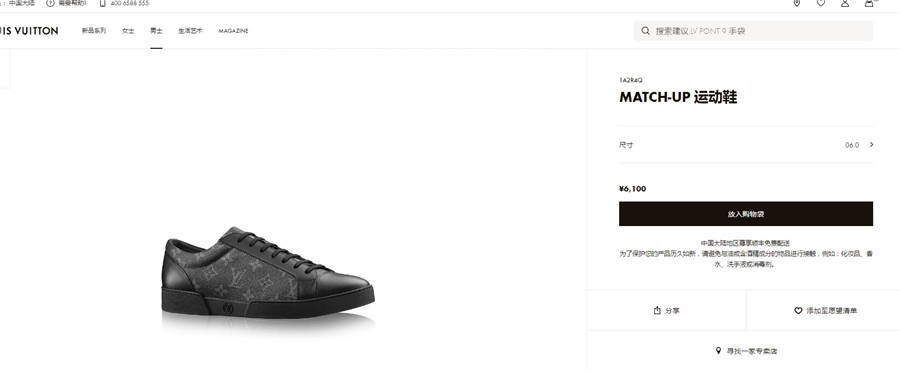The width and height of the screenshot is (900, 371).
Task: Click the Louis Vuitton logo
Action: [29, 31]
